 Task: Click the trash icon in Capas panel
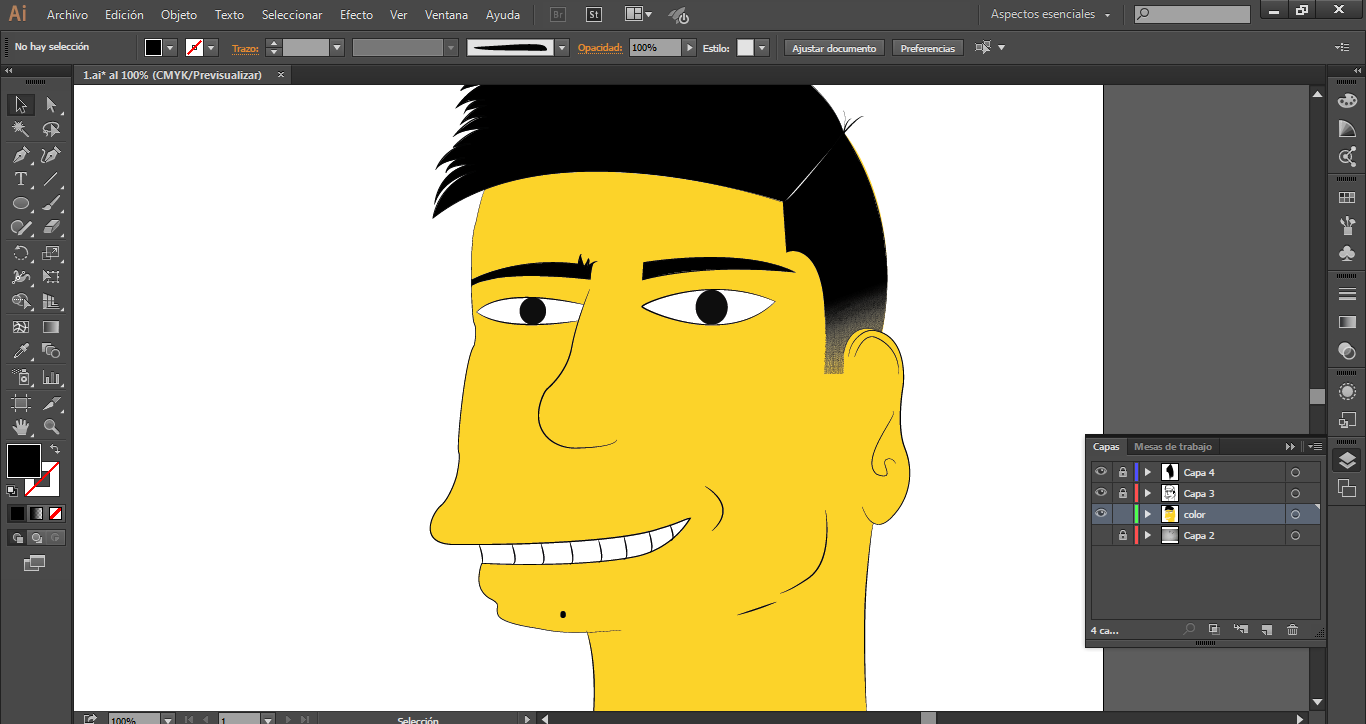pos(1292,630)
